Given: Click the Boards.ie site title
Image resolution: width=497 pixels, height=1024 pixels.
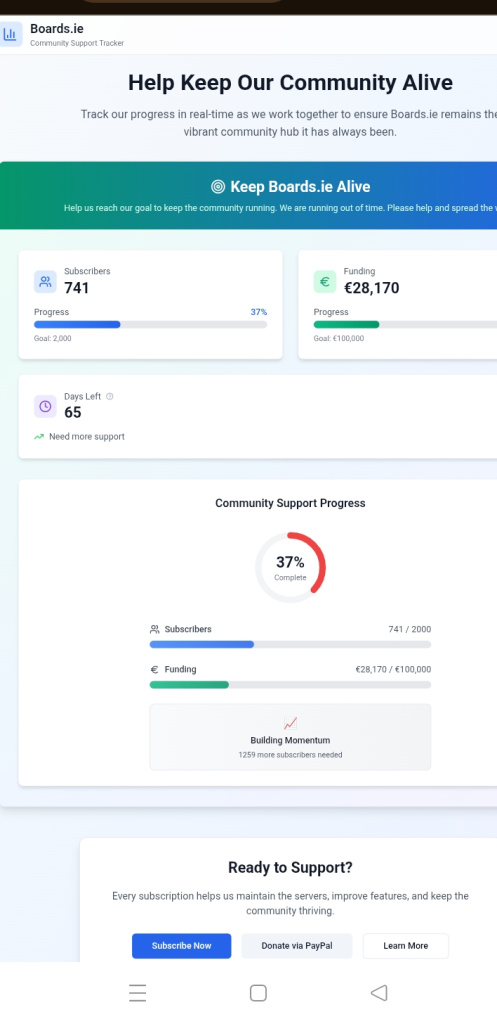Looking at the screenshot, I should [x=57, y=29].
